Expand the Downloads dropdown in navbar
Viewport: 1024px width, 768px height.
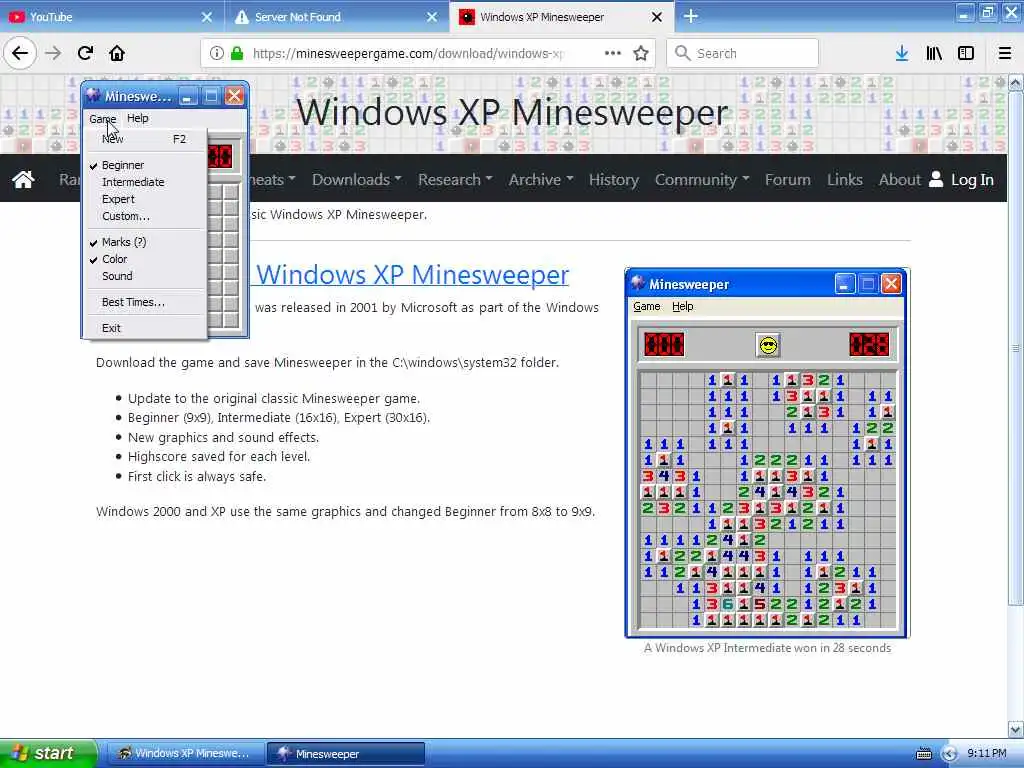pyautogui.click(x=357, y=180)
